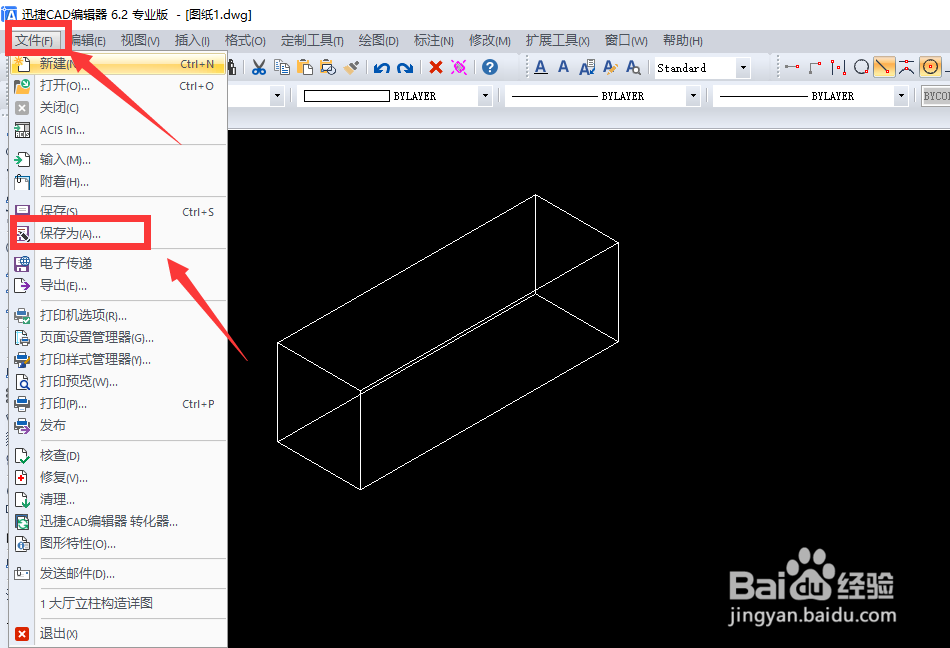Choose ACIS In... menu entry
Screen dimensions: 950x648
coord(118,130)
